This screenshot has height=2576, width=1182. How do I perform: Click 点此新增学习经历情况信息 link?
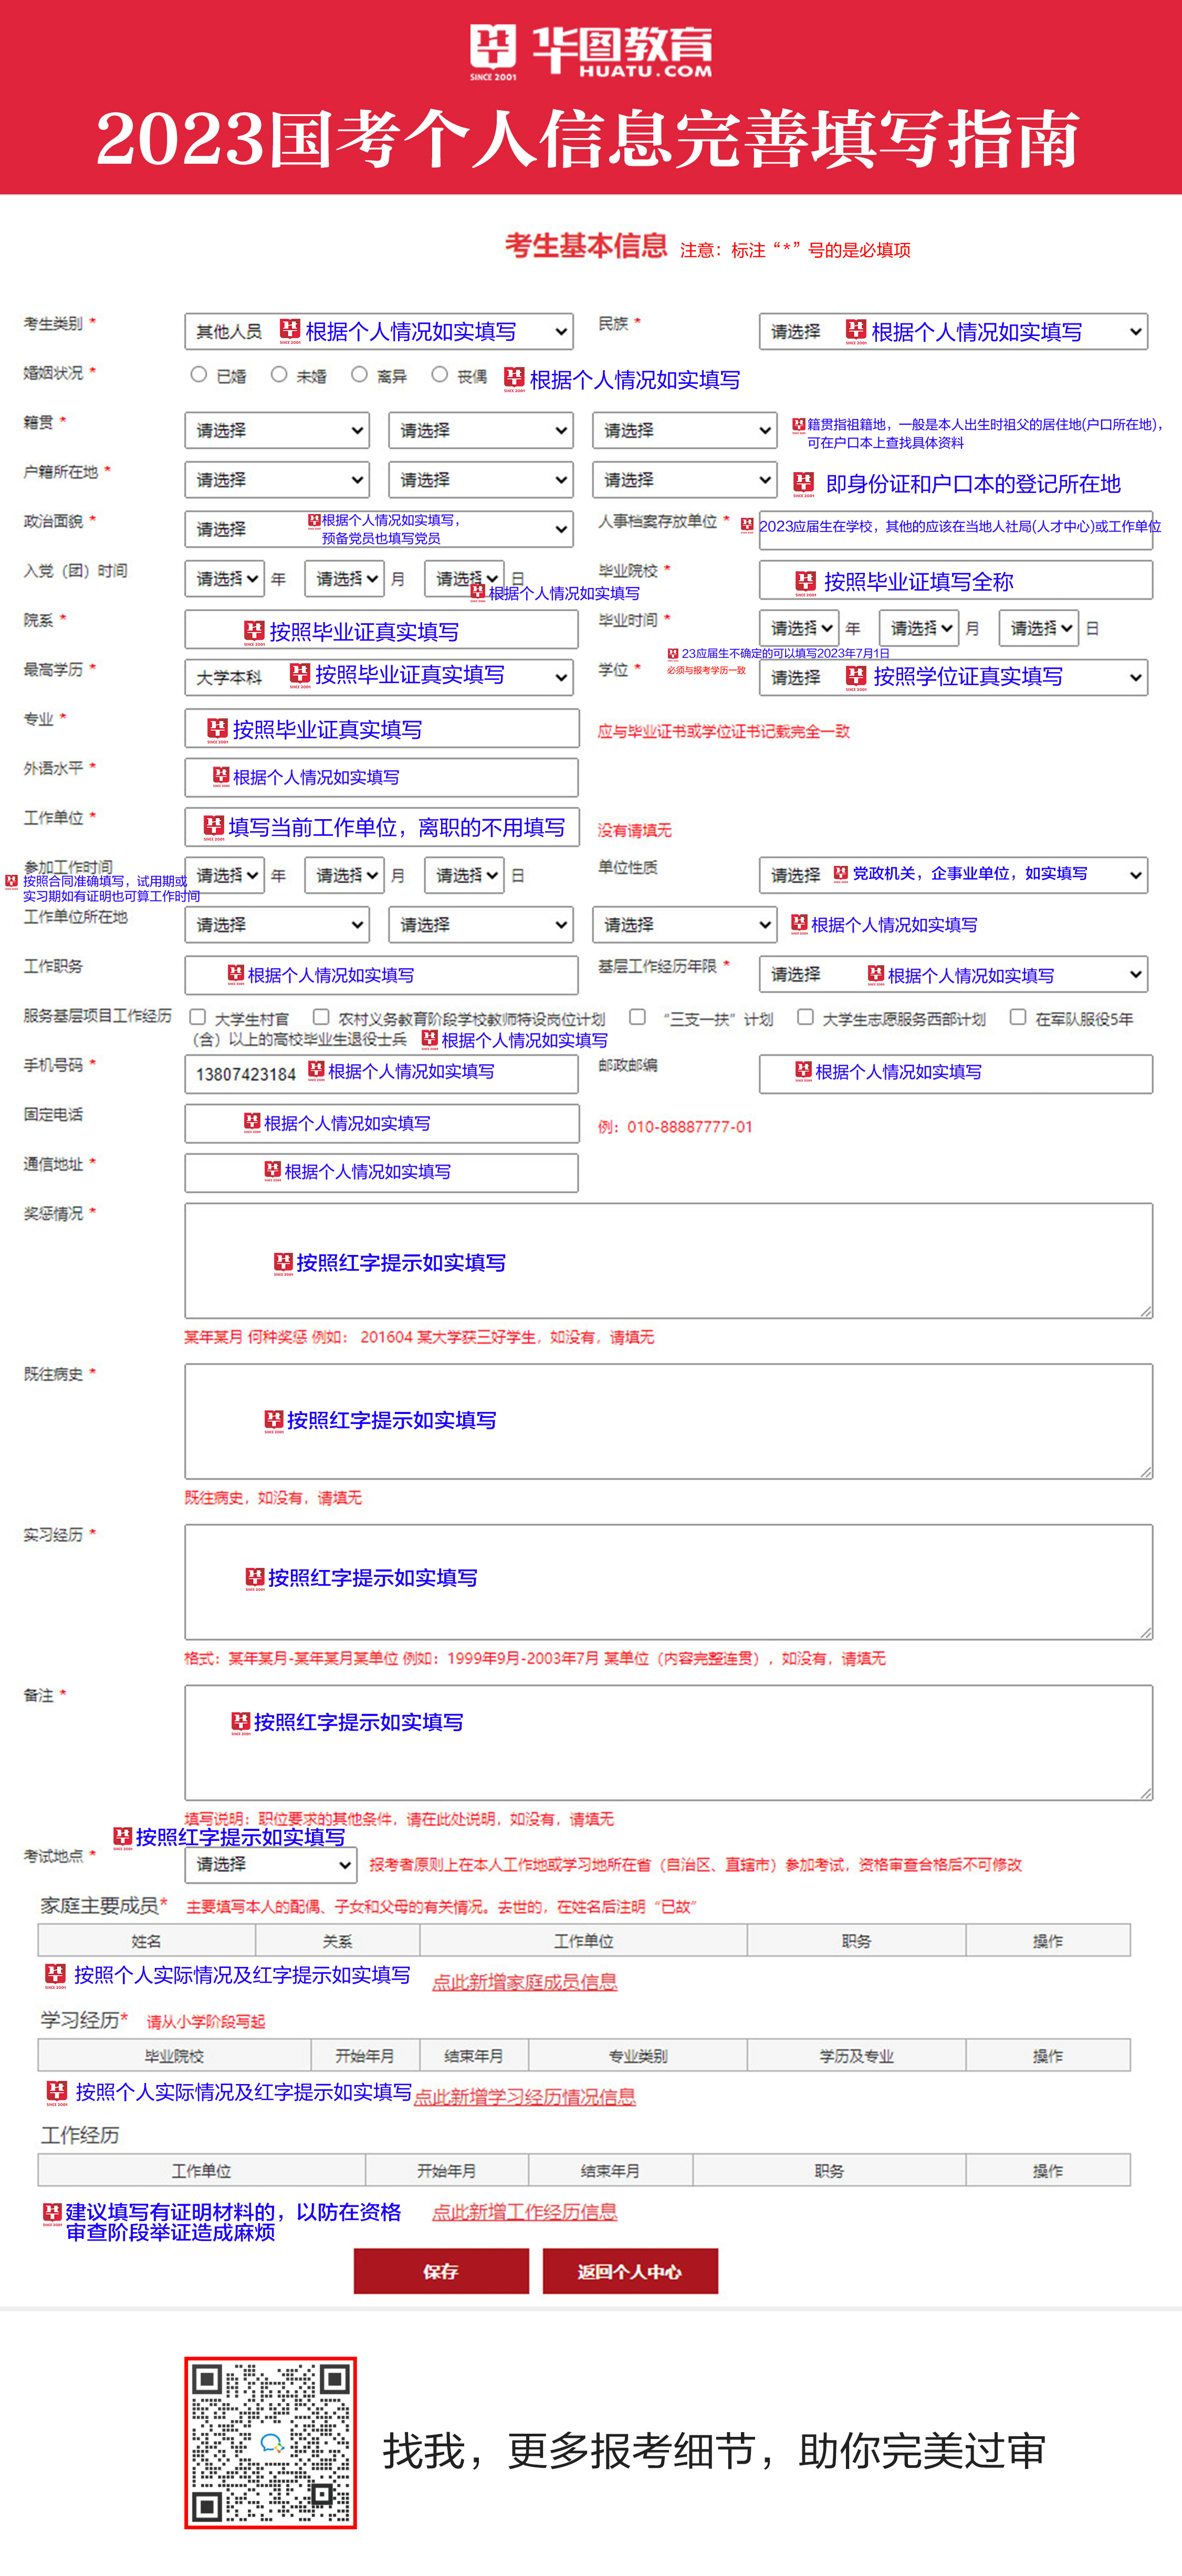(x=525, y=2097)
